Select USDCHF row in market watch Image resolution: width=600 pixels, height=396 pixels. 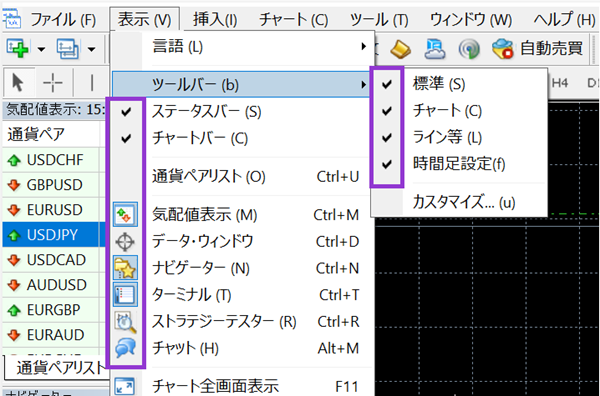tap(54, 160)
